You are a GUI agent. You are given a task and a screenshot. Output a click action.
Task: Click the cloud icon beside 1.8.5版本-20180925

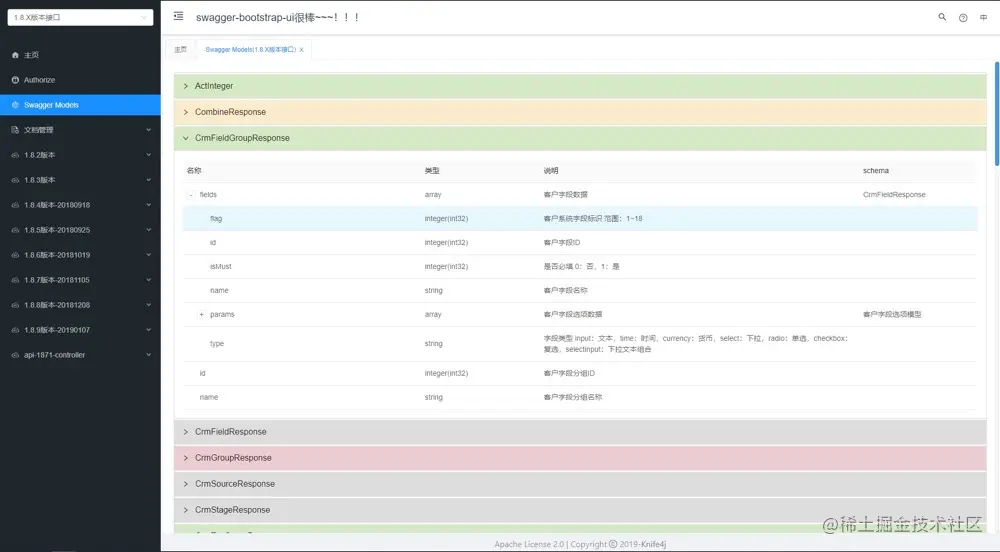(x=15, y=230)
